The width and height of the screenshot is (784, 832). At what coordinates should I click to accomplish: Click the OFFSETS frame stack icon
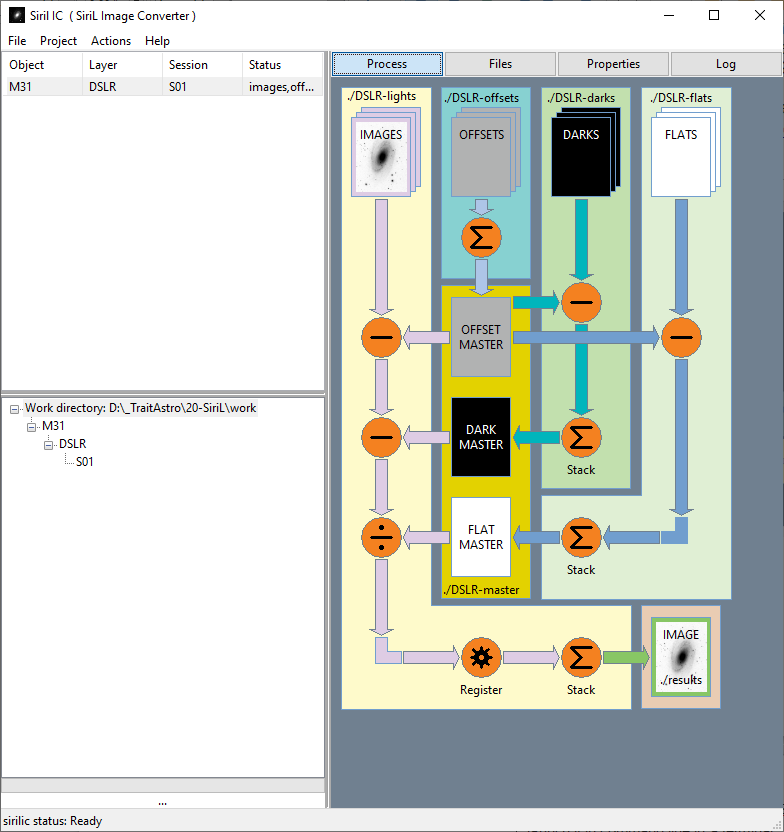[x=485, y=152]
